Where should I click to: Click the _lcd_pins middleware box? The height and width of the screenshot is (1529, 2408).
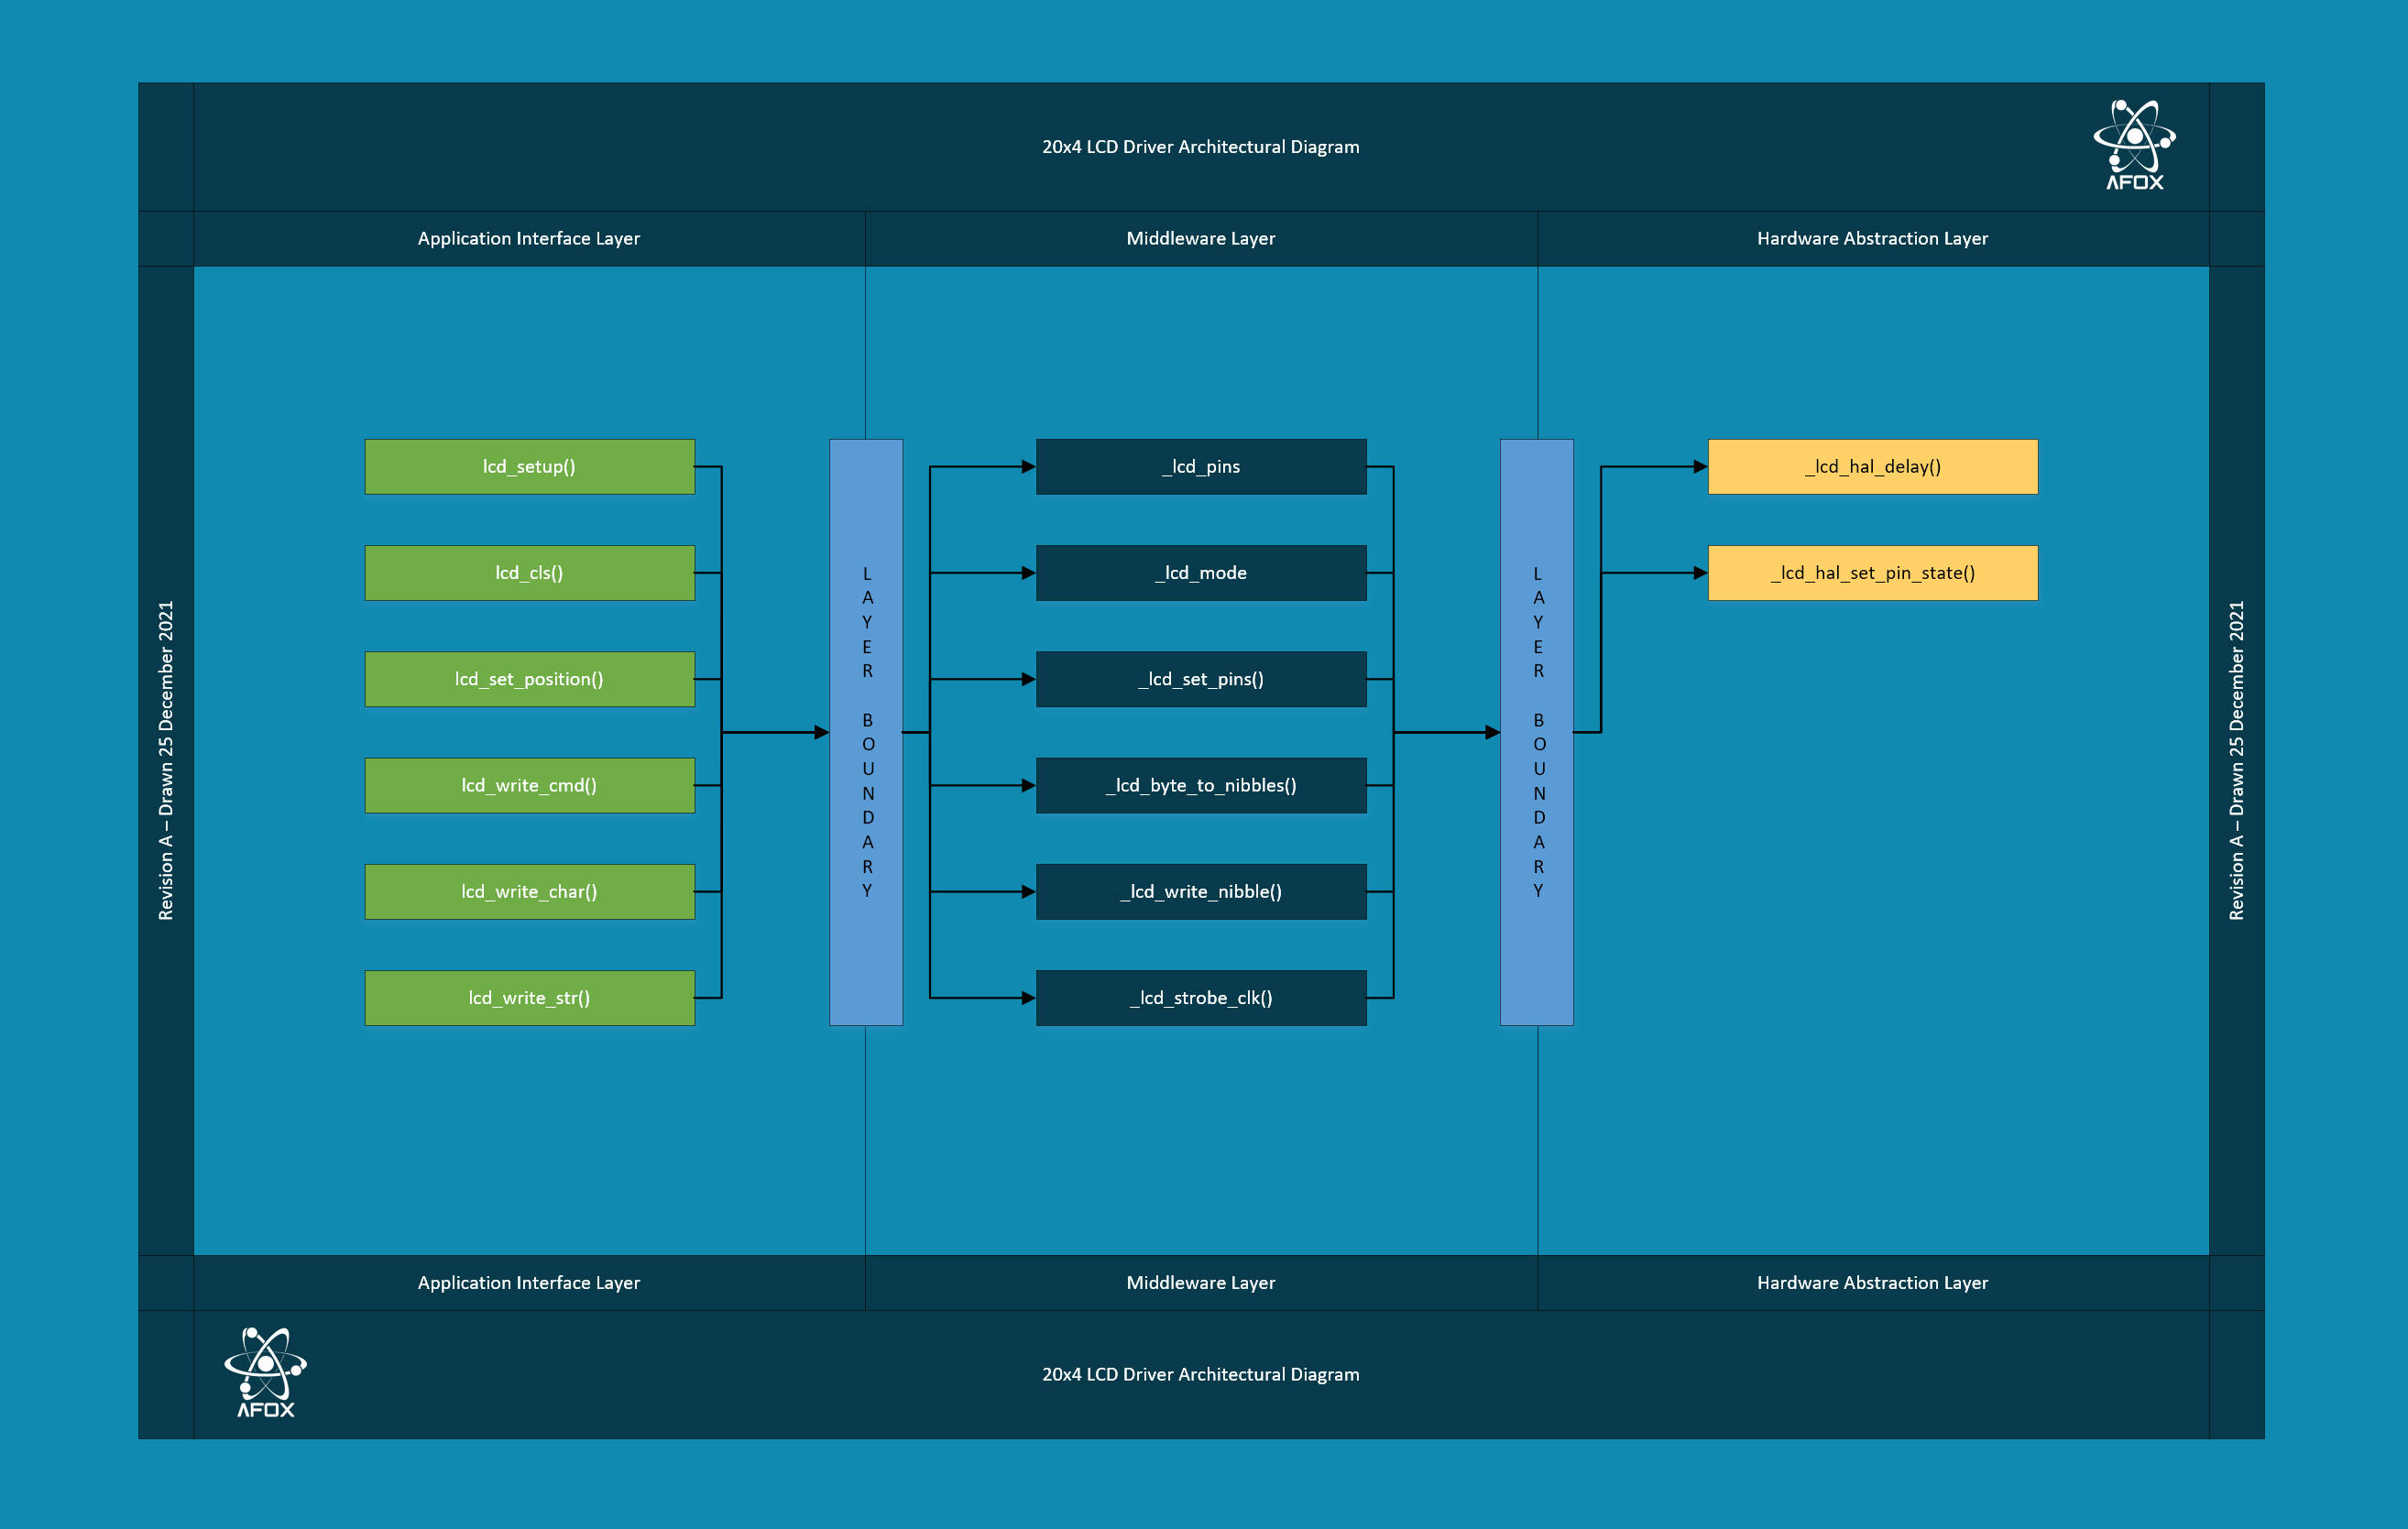pyautogui.click(x=1200, y=467)
